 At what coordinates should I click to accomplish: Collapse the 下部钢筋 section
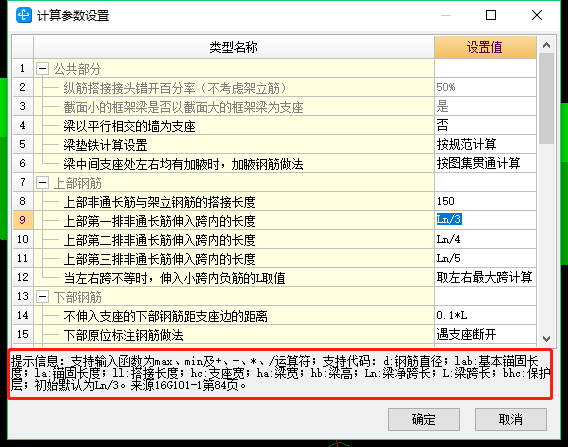42,297
